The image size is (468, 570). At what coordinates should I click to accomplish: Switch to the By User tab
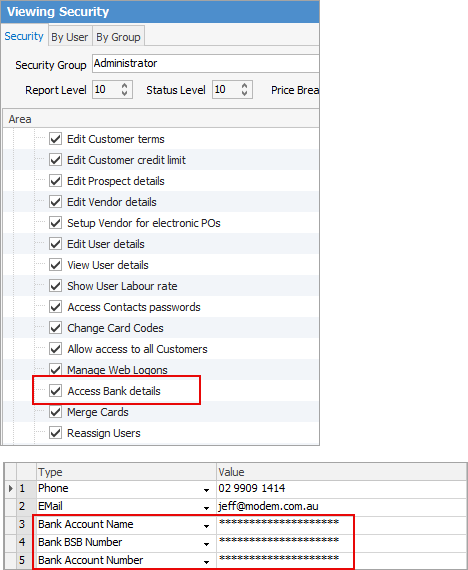pos(70,37)
